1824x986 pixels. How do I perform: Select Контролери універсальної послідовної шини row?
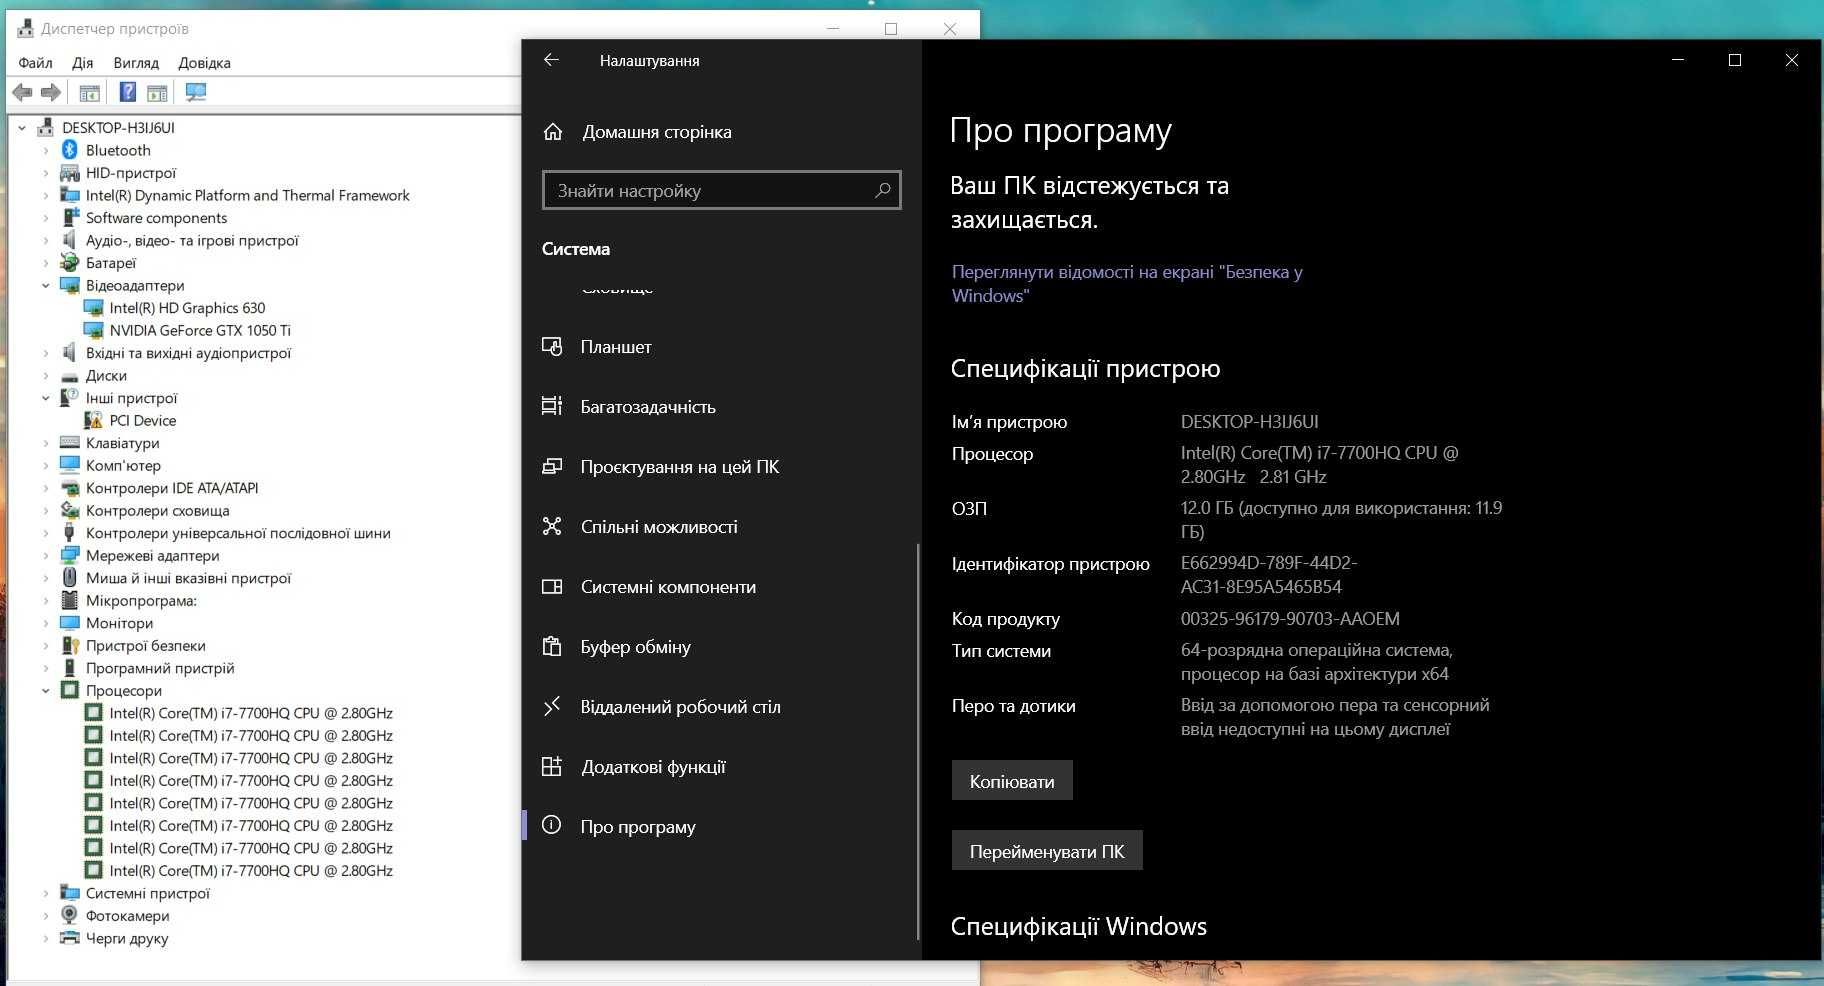238,533
